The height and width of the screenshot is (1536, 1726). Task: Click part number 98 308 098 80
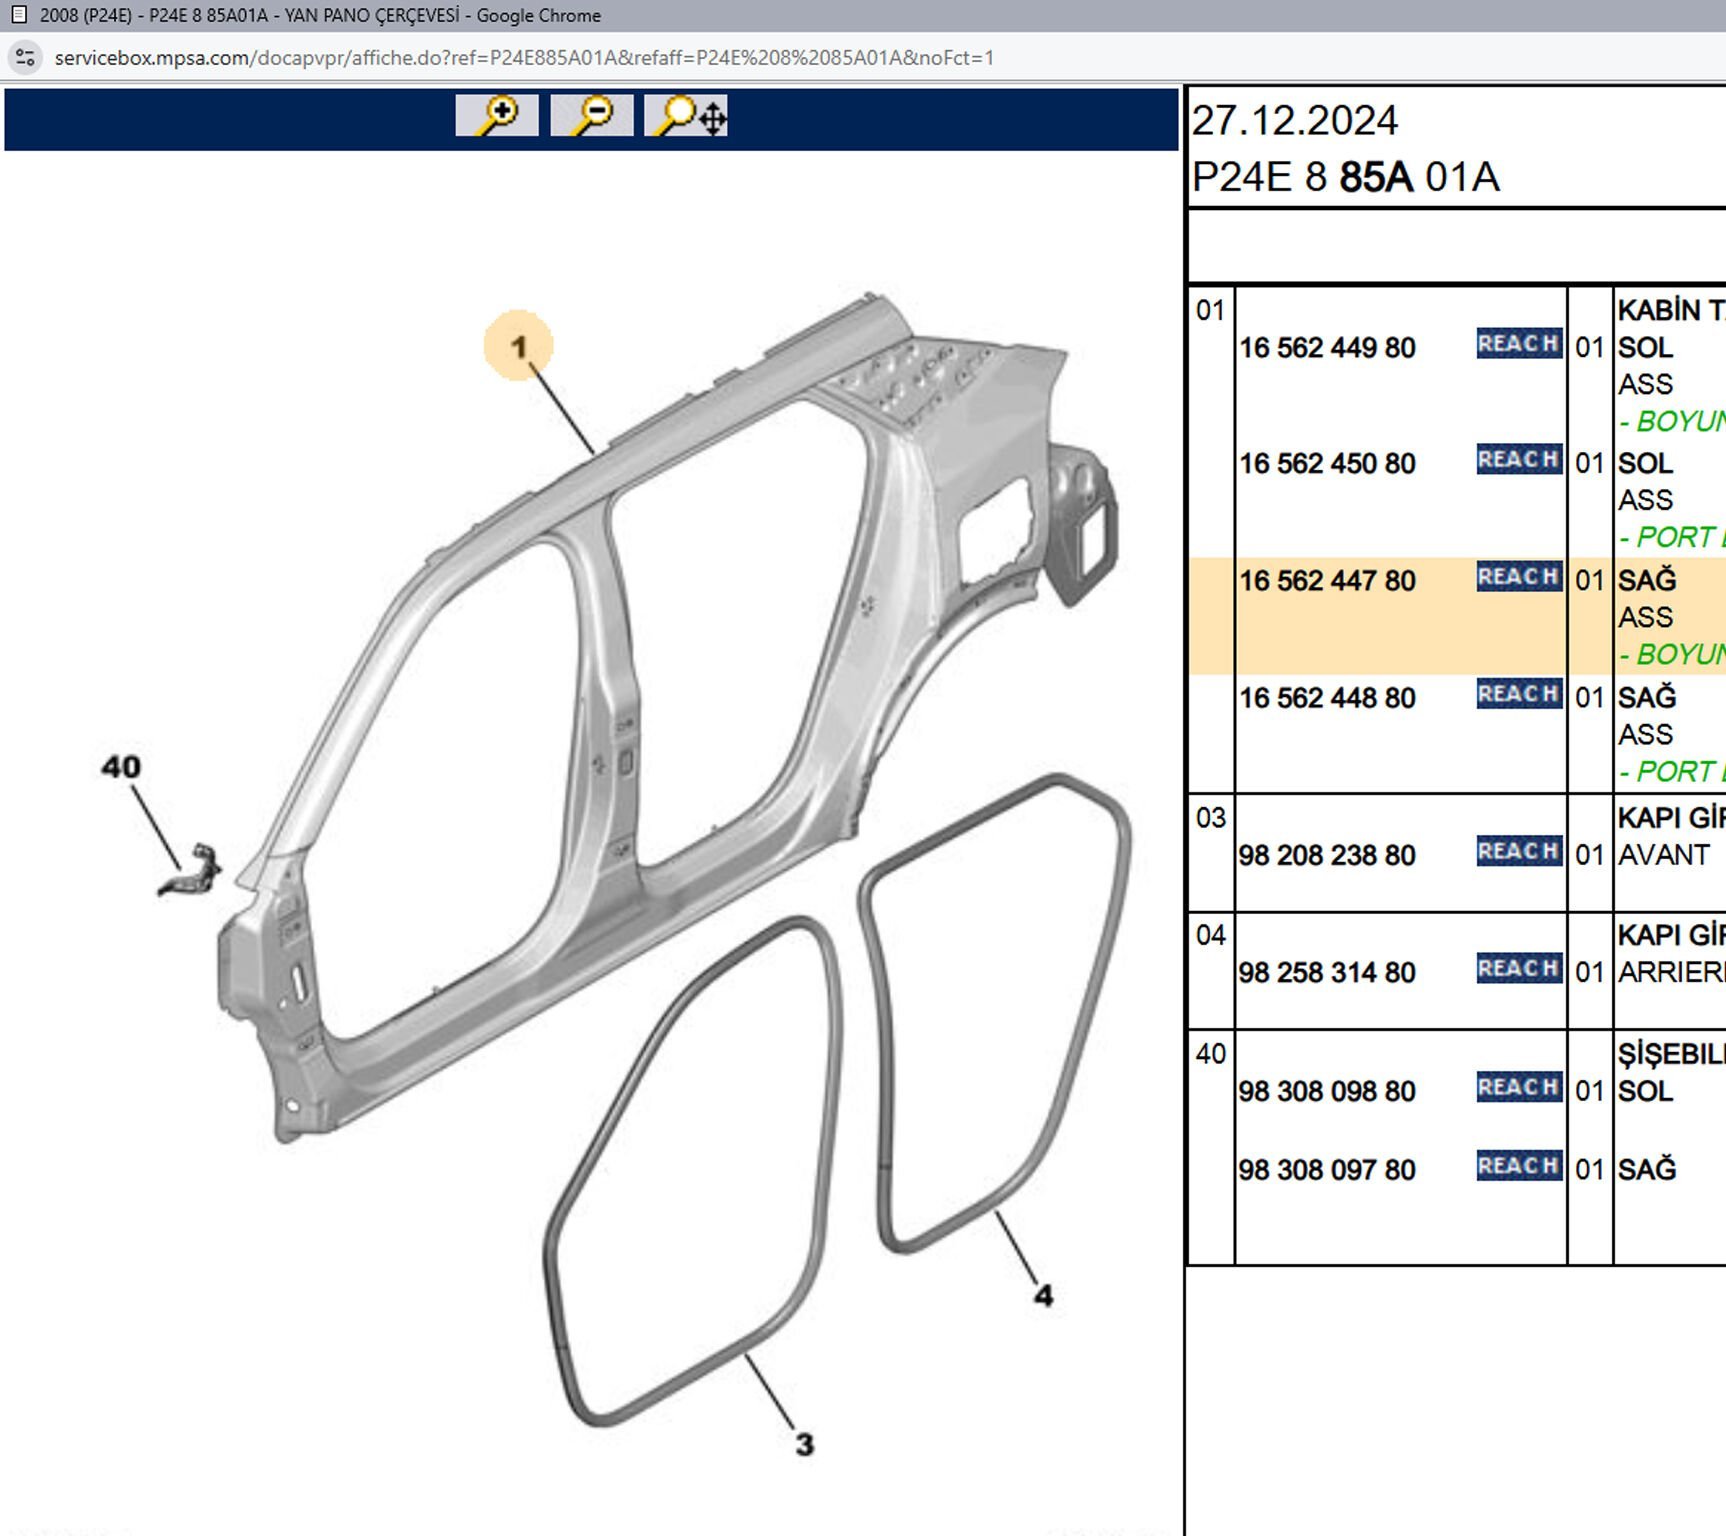pyautogui.click(x=1327, y=1091)
